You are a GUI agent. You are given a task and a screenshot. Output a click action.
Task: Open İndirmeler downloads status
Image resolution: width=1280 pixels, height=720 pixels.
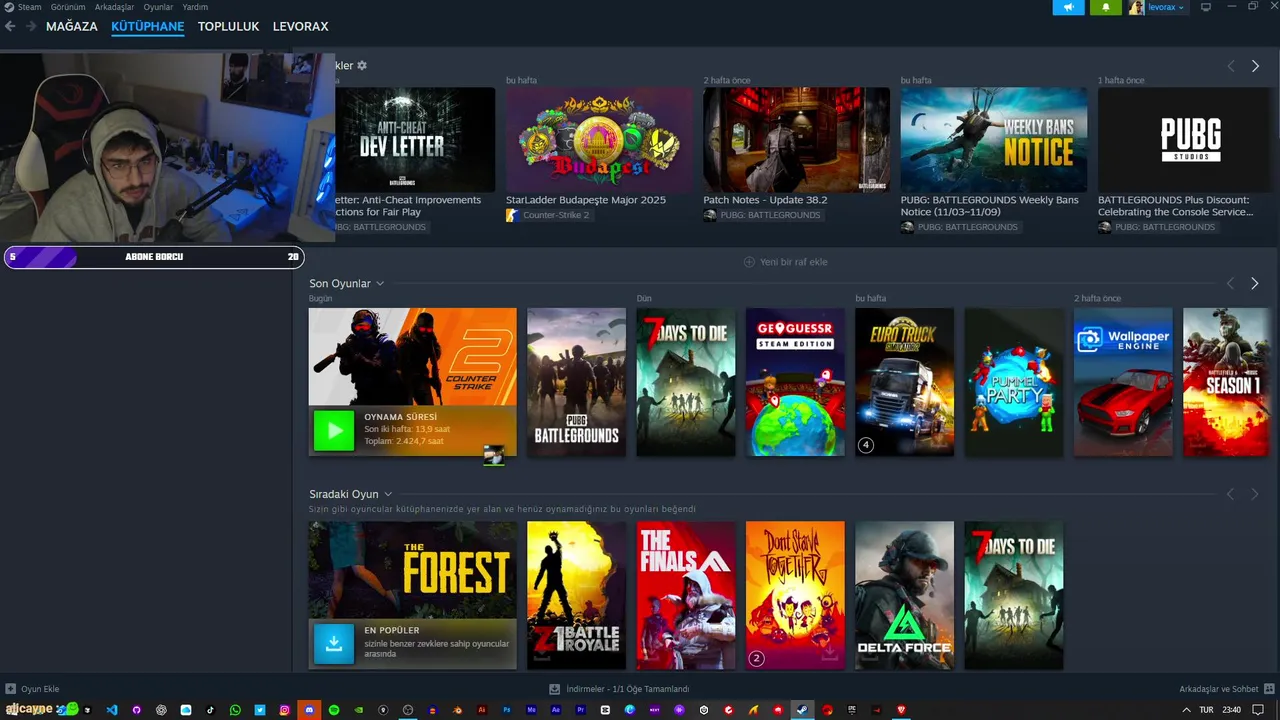coord(620,689)
